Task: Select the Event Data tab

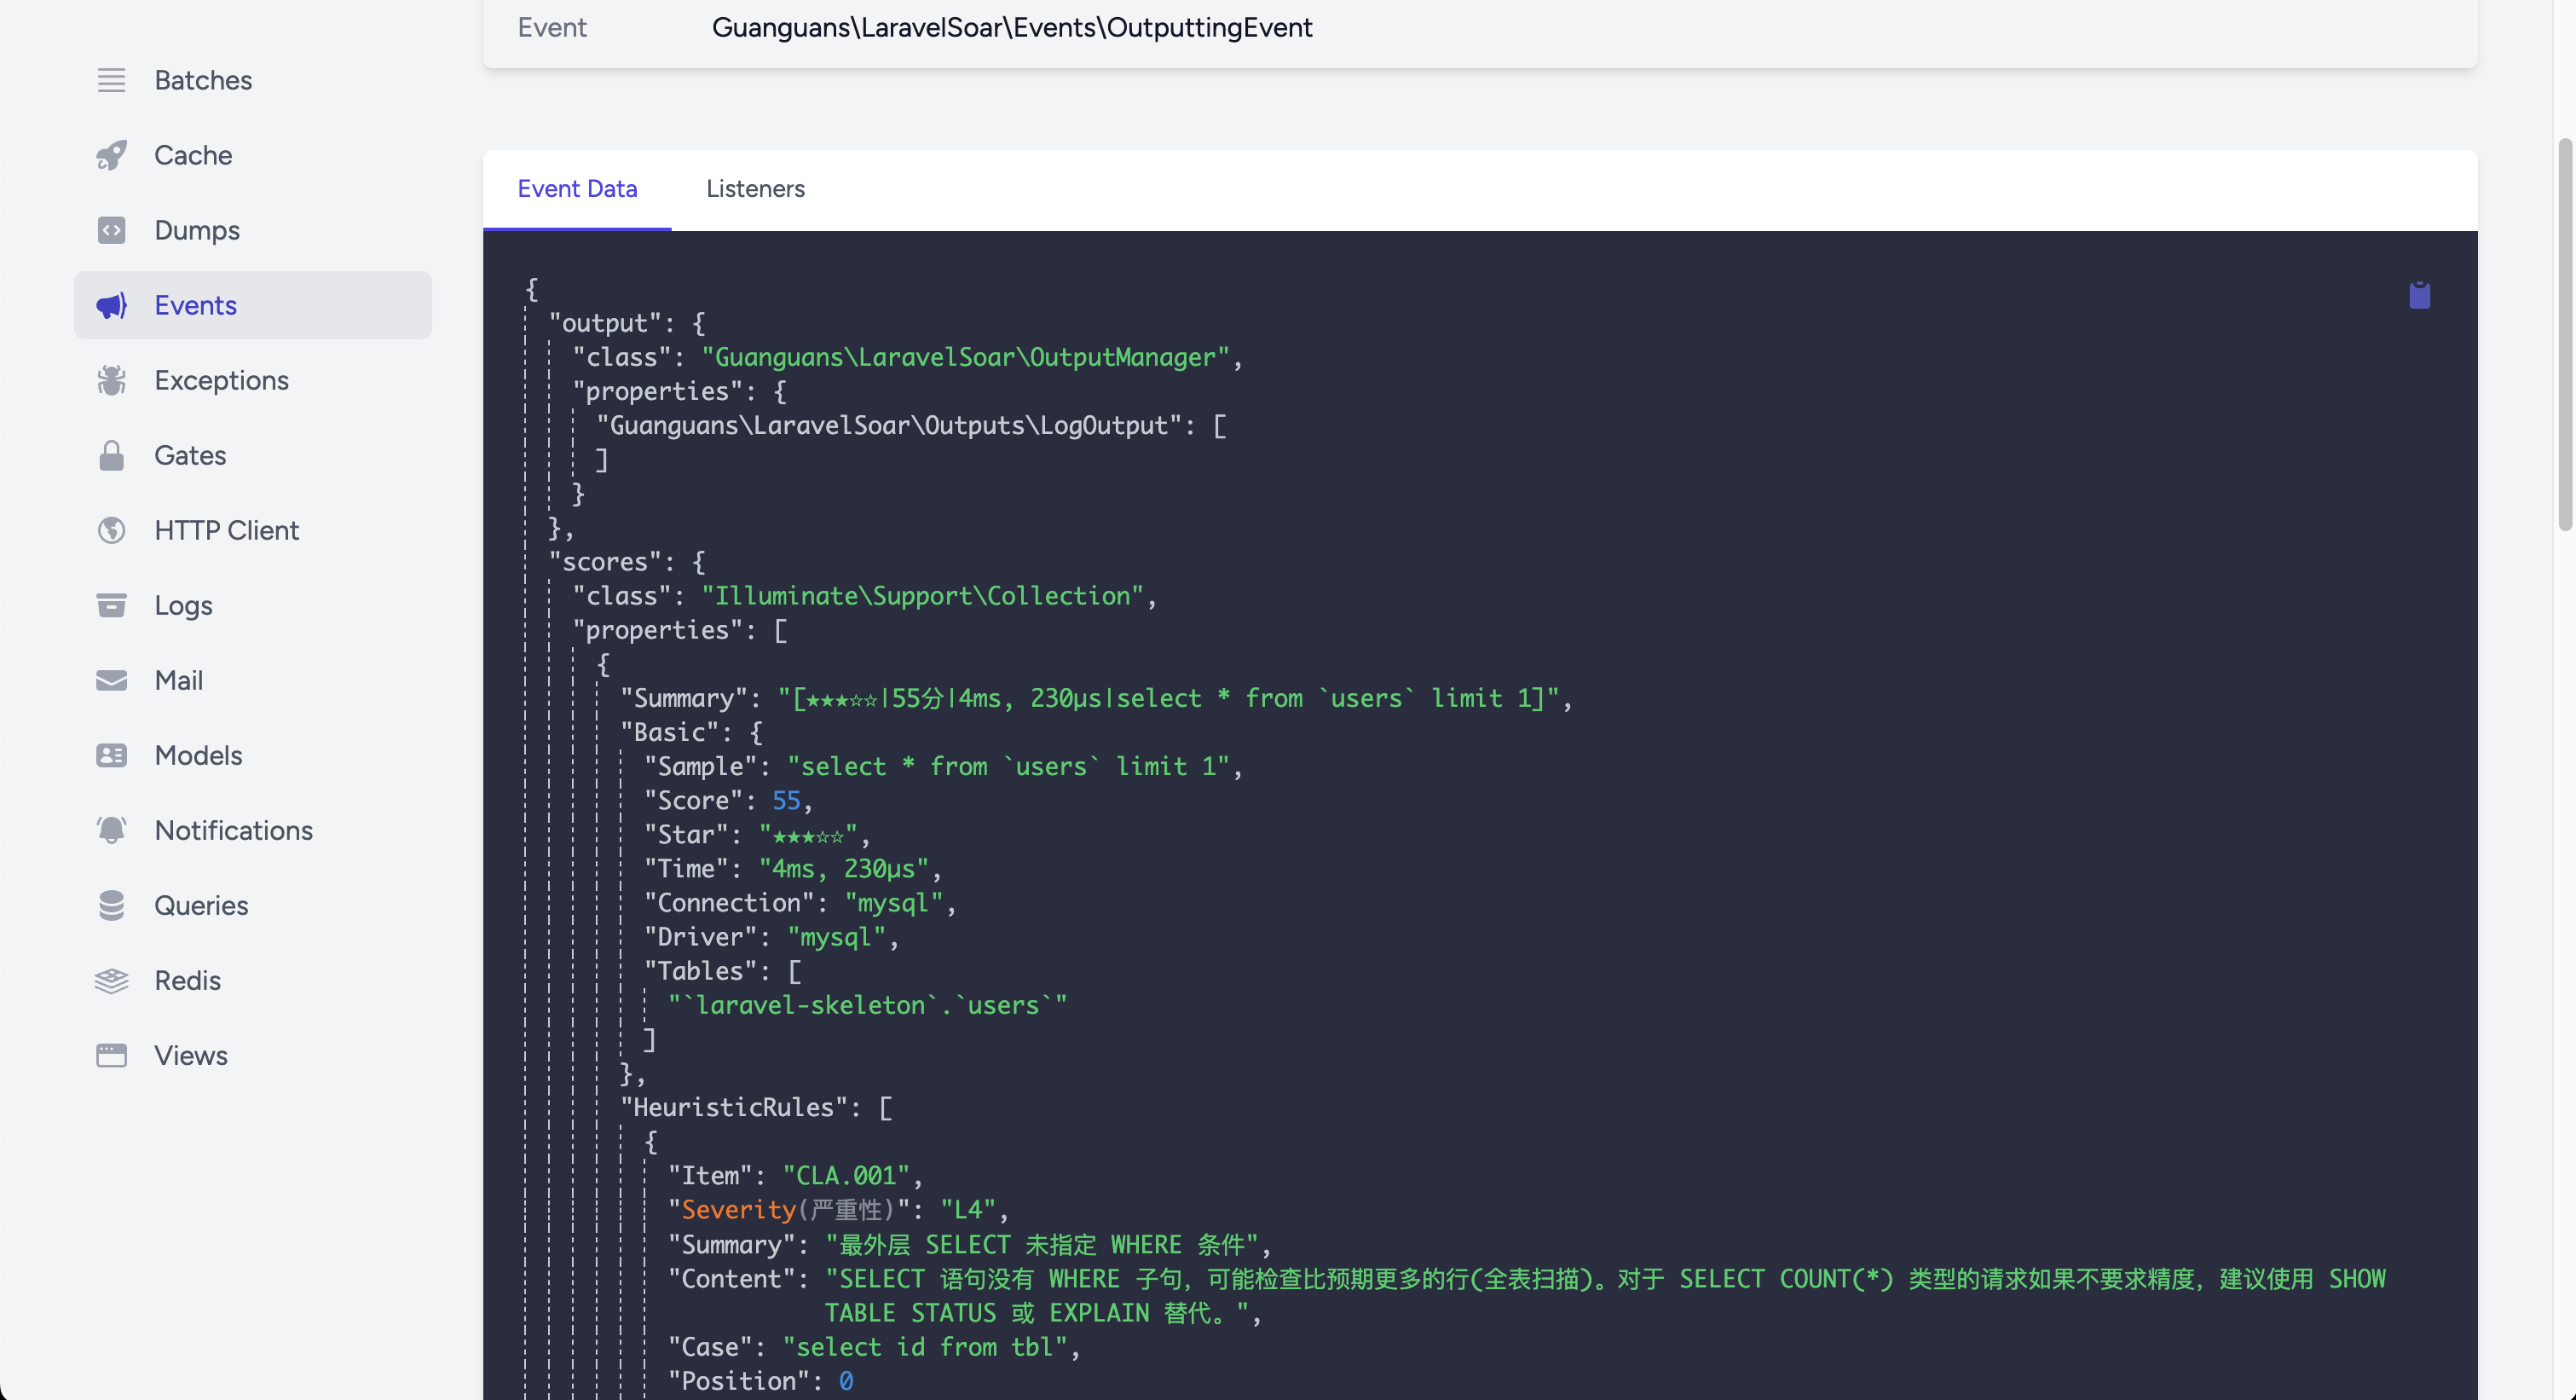Action: click(x=577, y=189)
